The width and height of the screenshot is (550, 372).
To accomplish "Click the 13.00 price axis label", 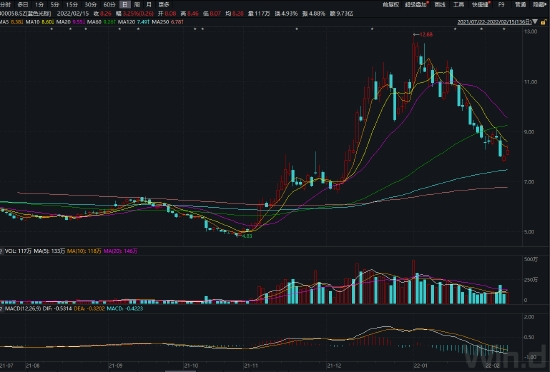I will pyautogui.click(x=530, y=32).
